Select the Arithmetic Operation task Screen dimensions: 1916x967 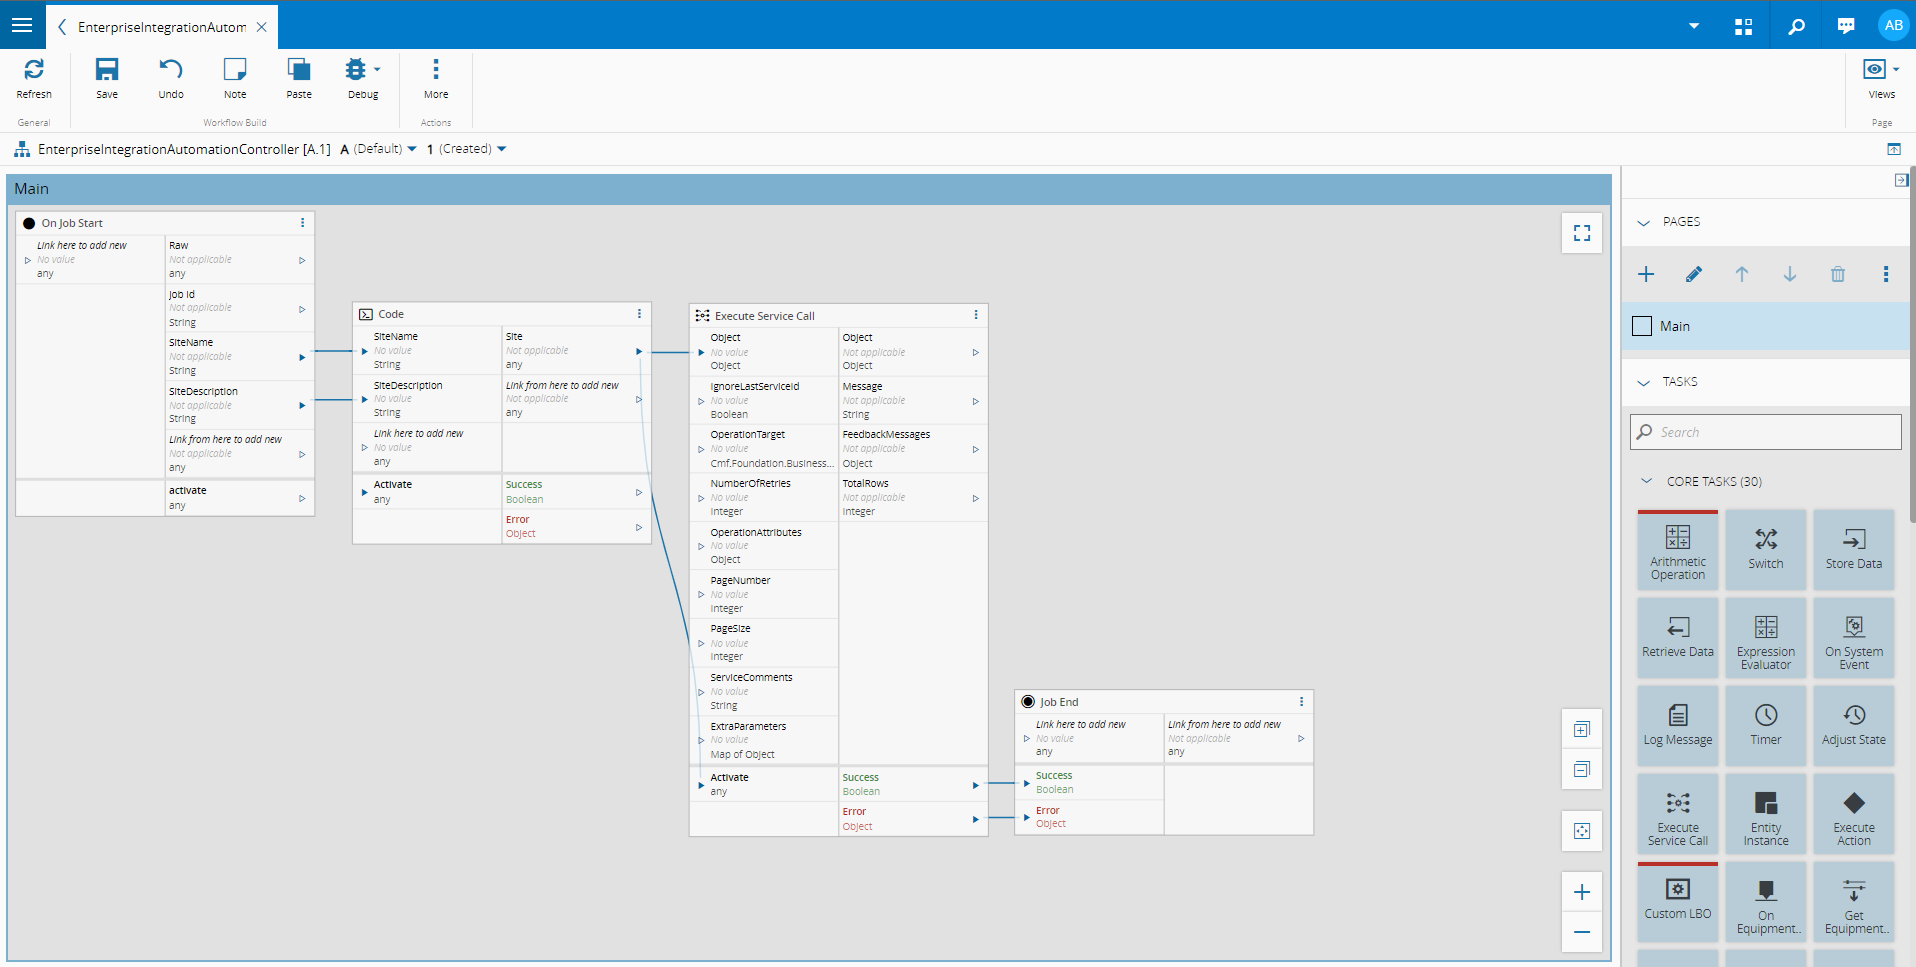coord(1677,550)
